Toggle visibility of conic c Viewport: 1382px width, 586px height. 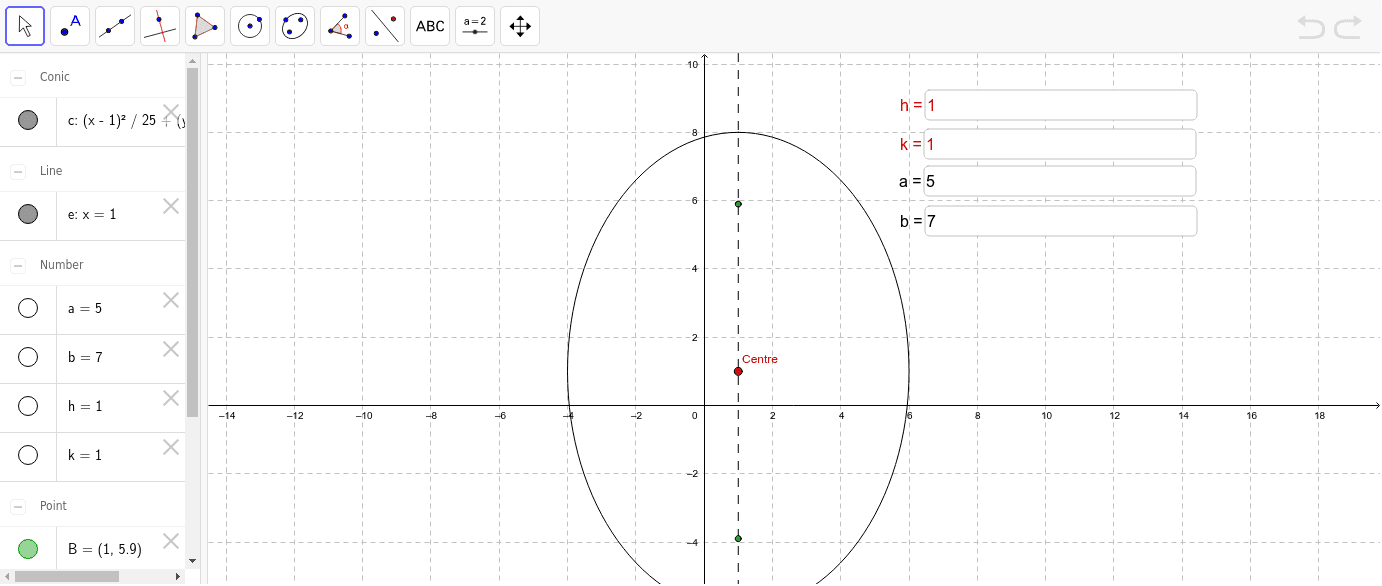tap(28, 121)
